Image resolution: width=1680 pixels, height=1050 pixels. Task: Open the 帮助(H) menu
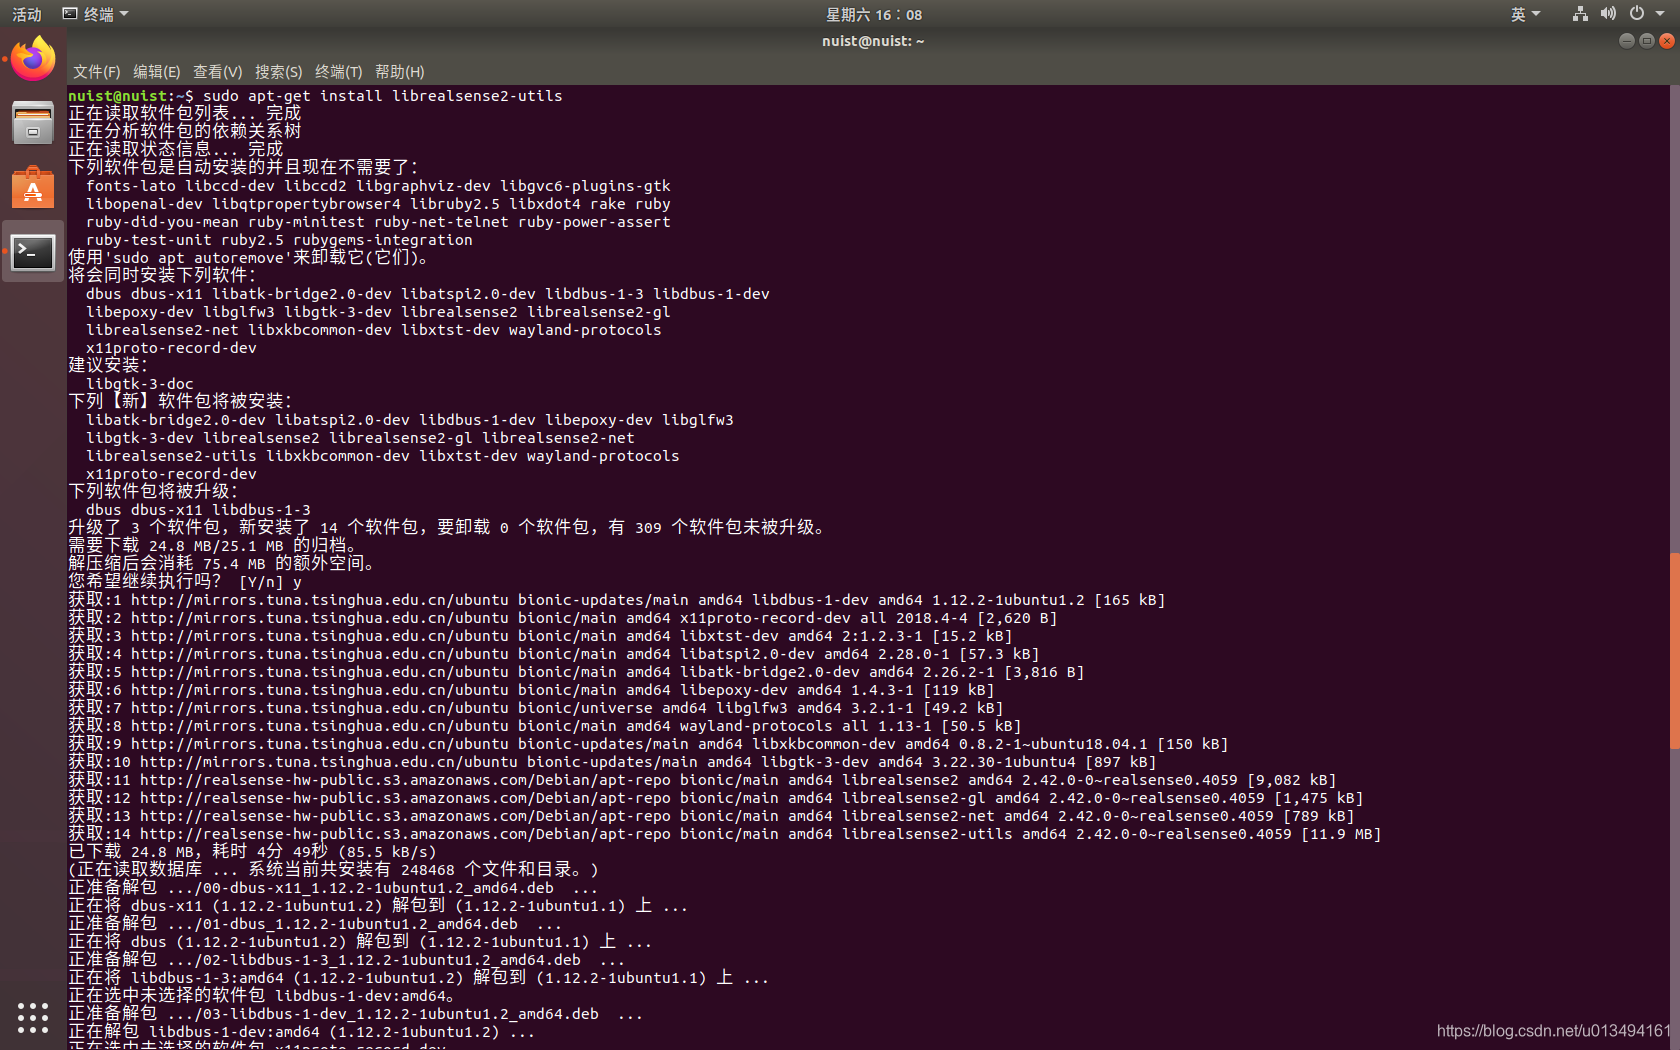pyautogui.click(x=399, y=72)
